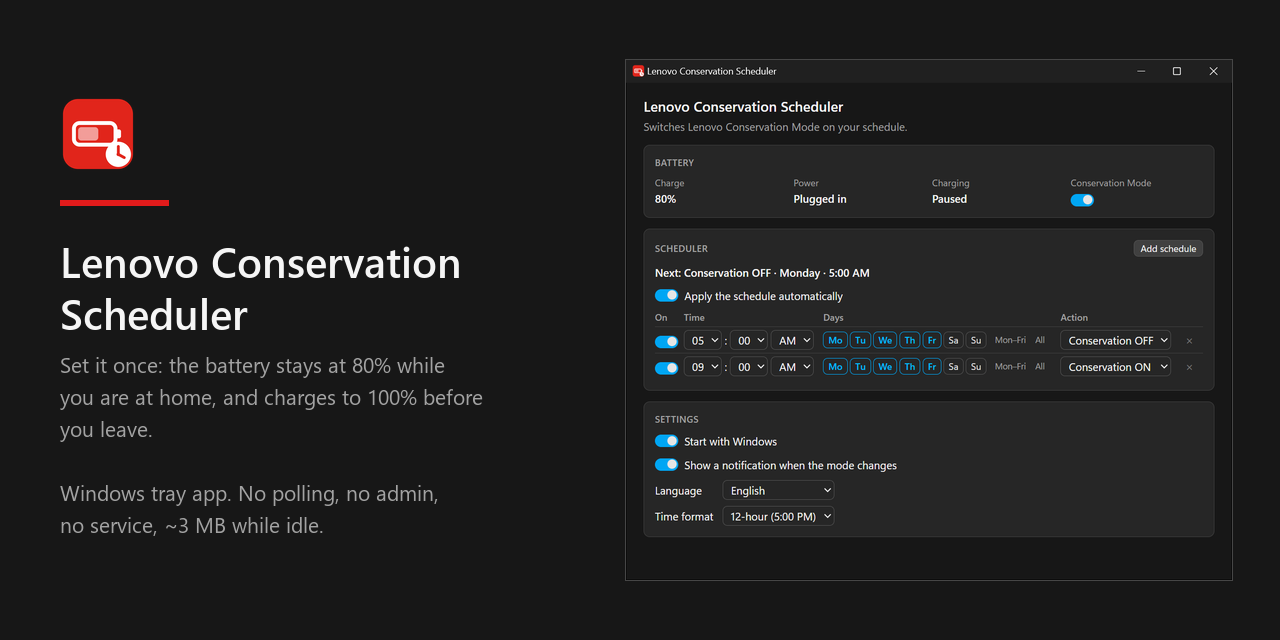
Task: Open the Conservation OFF action dropdown
Action: coord(1116,341)
